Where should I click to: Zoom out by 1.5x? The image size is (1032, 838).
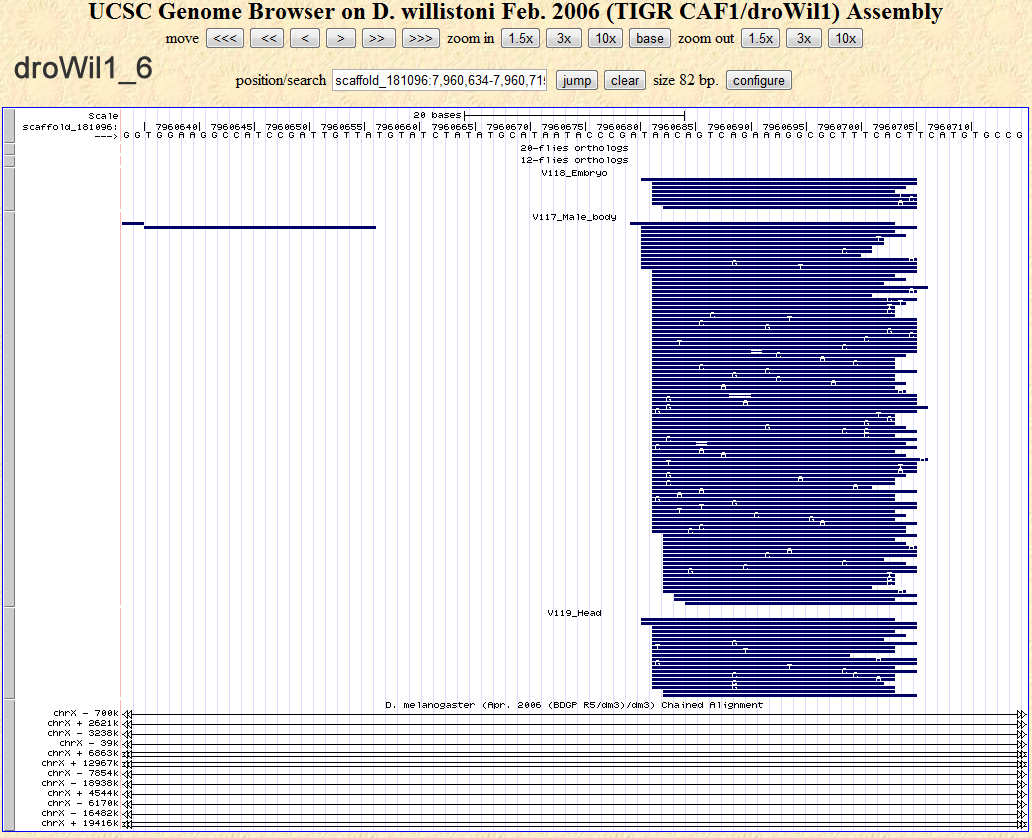pyautogui.click(x=761, y=39)
